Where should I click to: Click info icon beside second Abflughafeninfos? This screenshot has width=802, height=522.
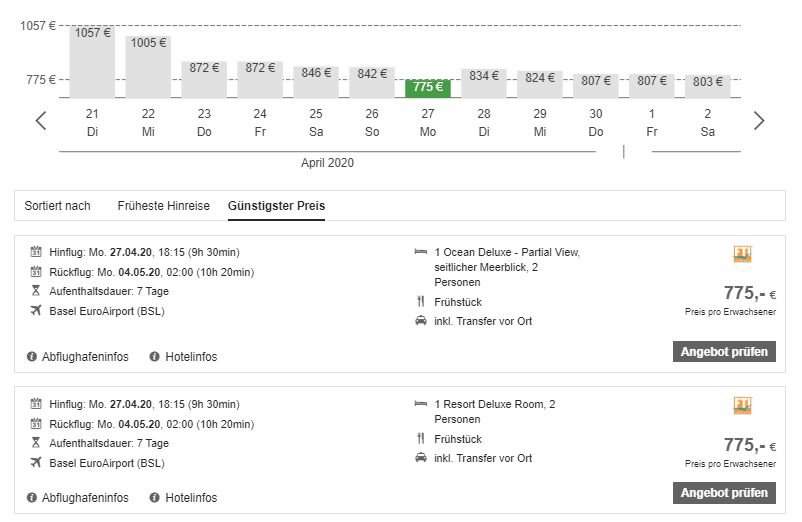pos(32,498)
